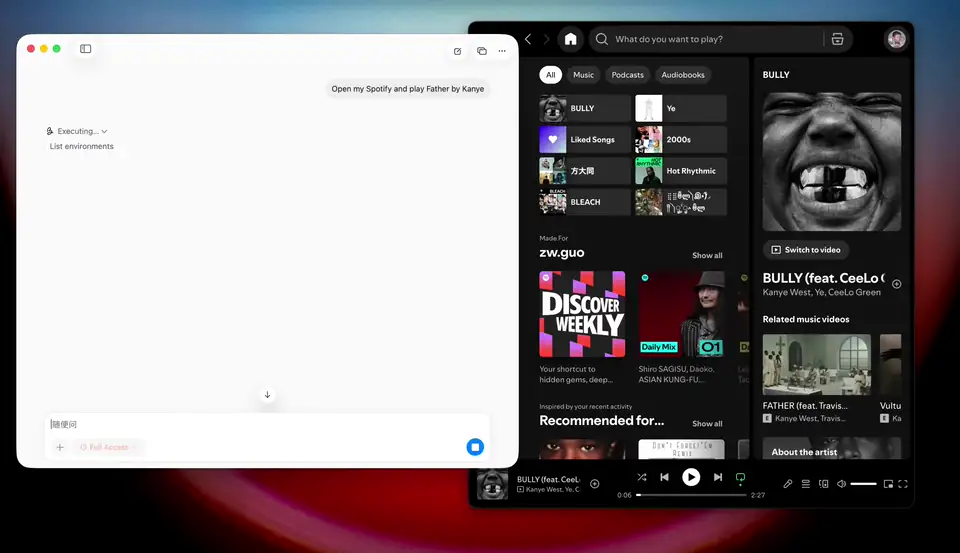Open FATHER related music video thumbnail

click(817, 365)
